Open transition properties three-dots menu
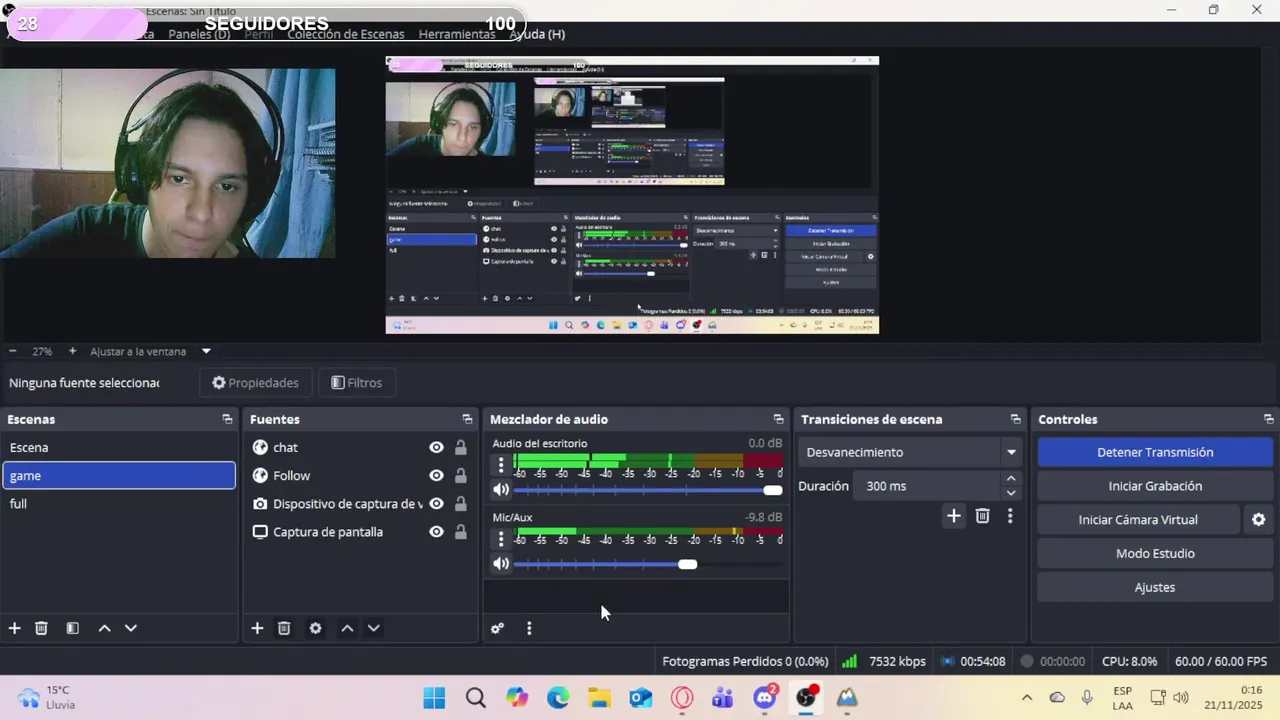Screen dimensions: 1280x720 (1010, 516)
